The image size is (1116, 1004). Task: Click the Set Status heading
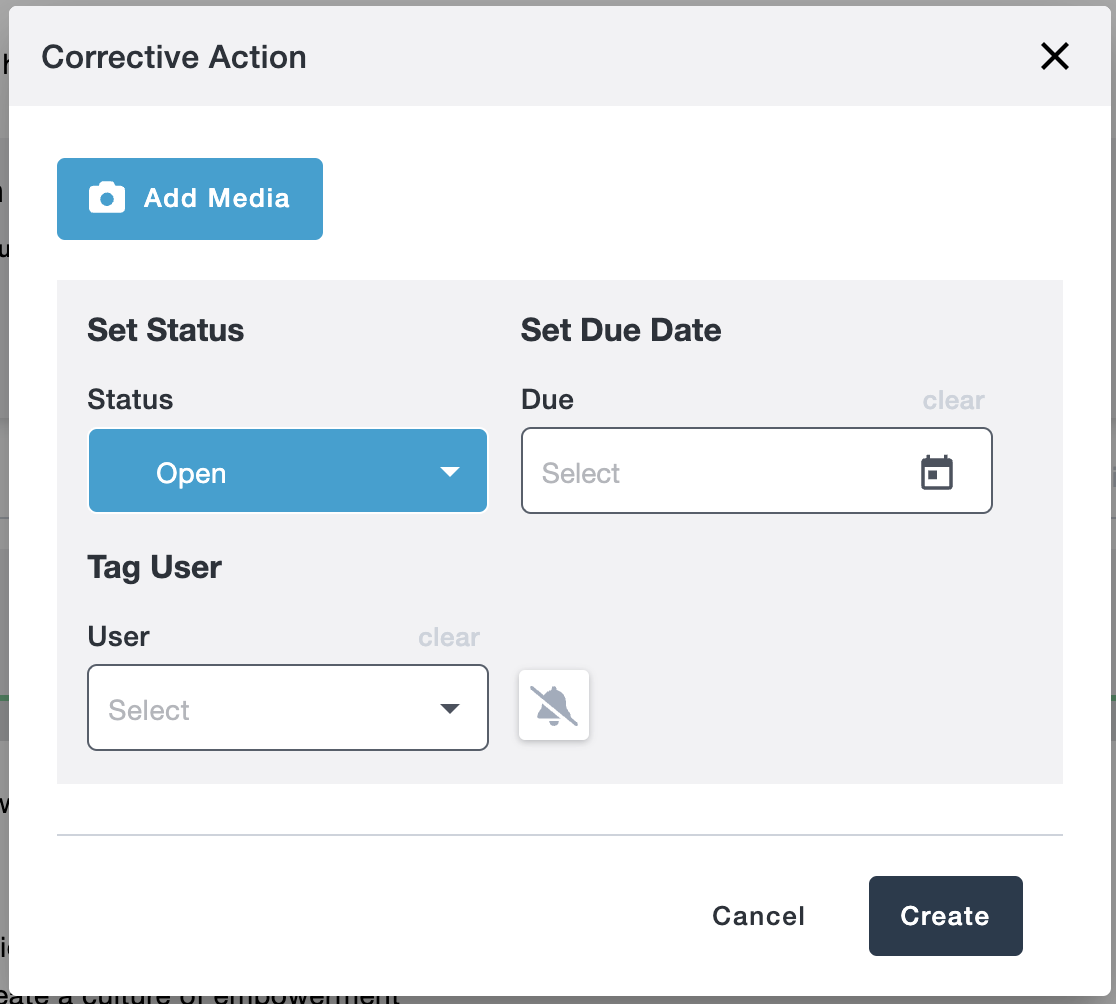coord(166,330)
